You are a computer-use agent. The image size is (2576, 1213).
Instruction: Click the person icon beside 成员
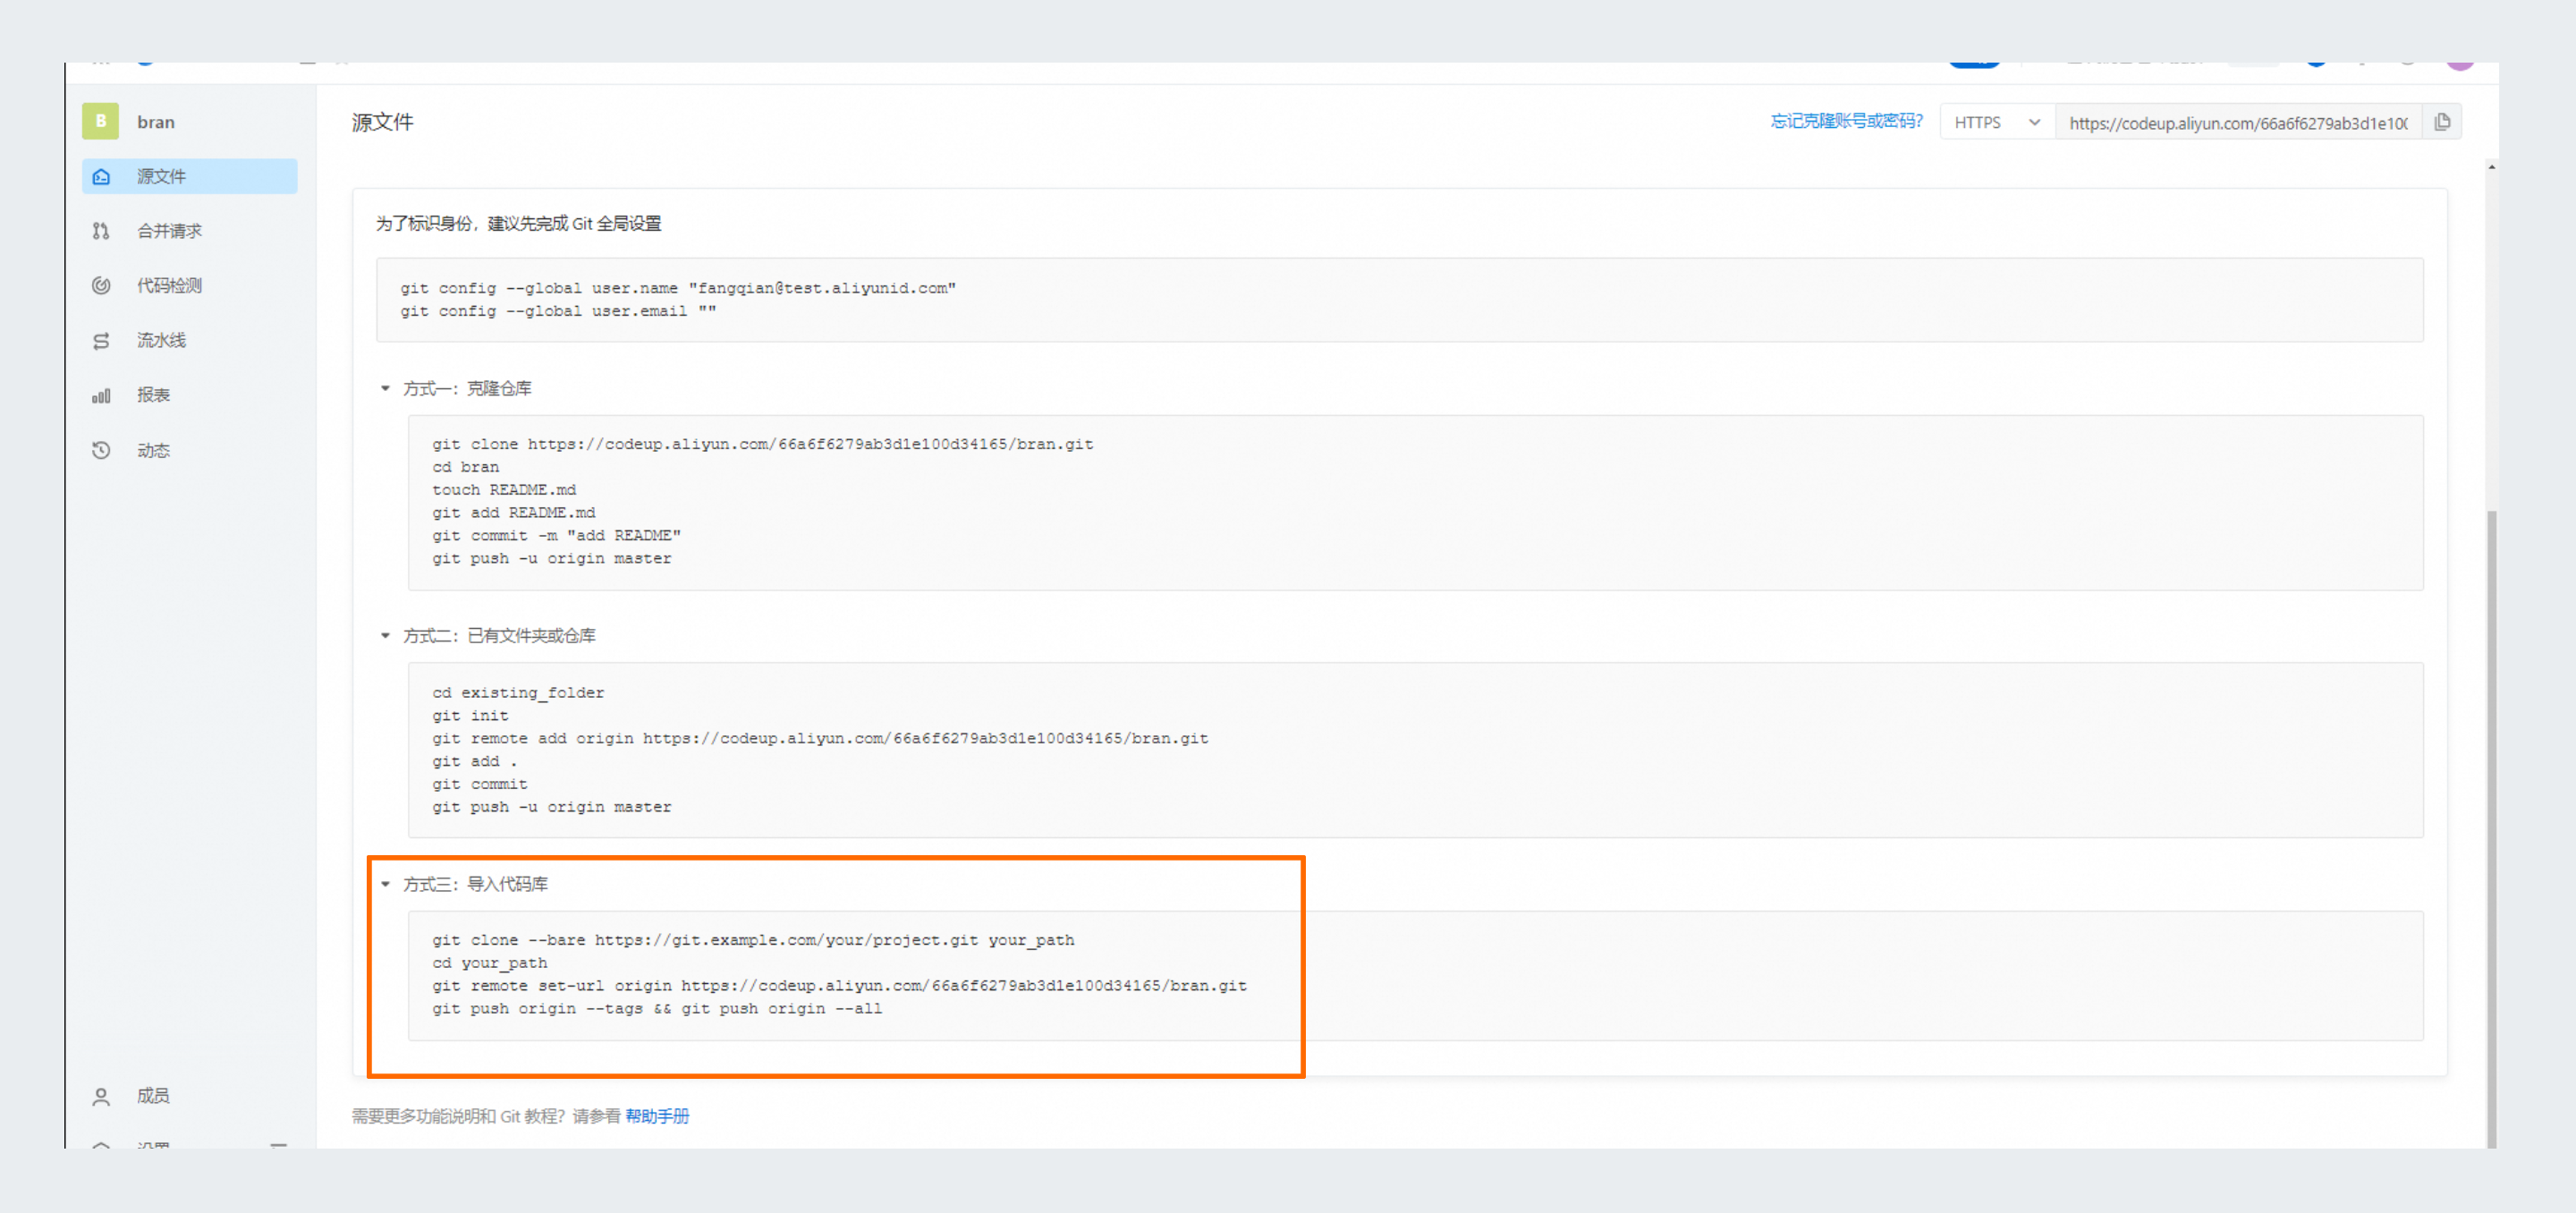click(x=101, y=1097)
